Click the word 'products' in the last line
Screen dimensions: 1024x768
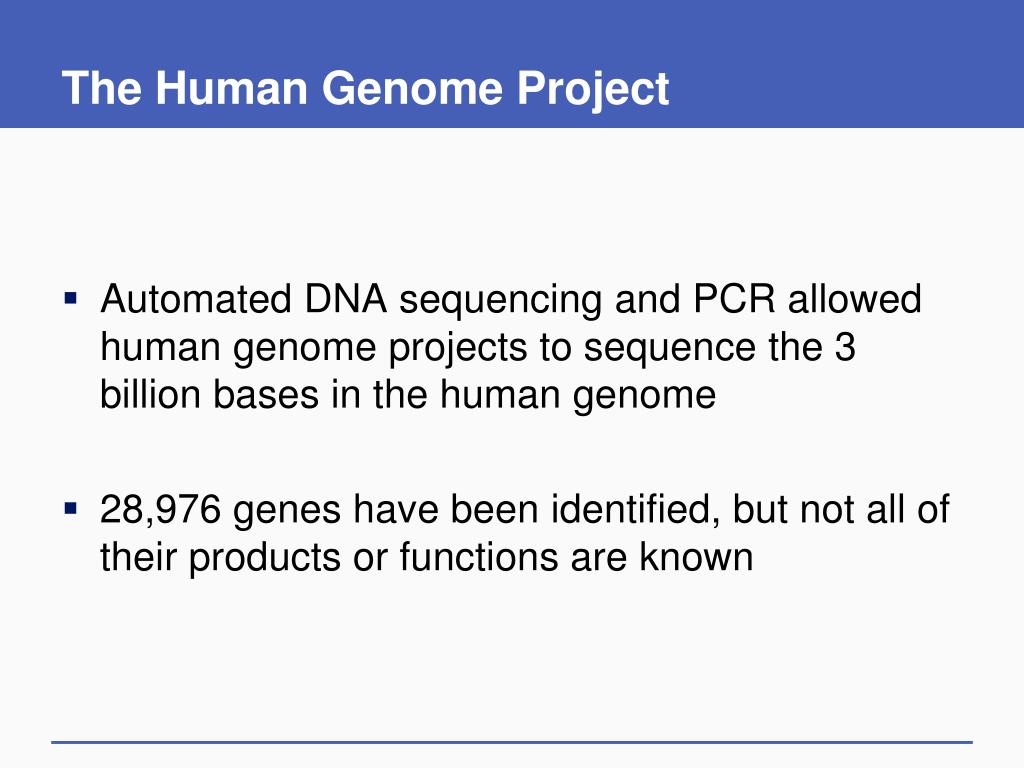click(265, 559)
